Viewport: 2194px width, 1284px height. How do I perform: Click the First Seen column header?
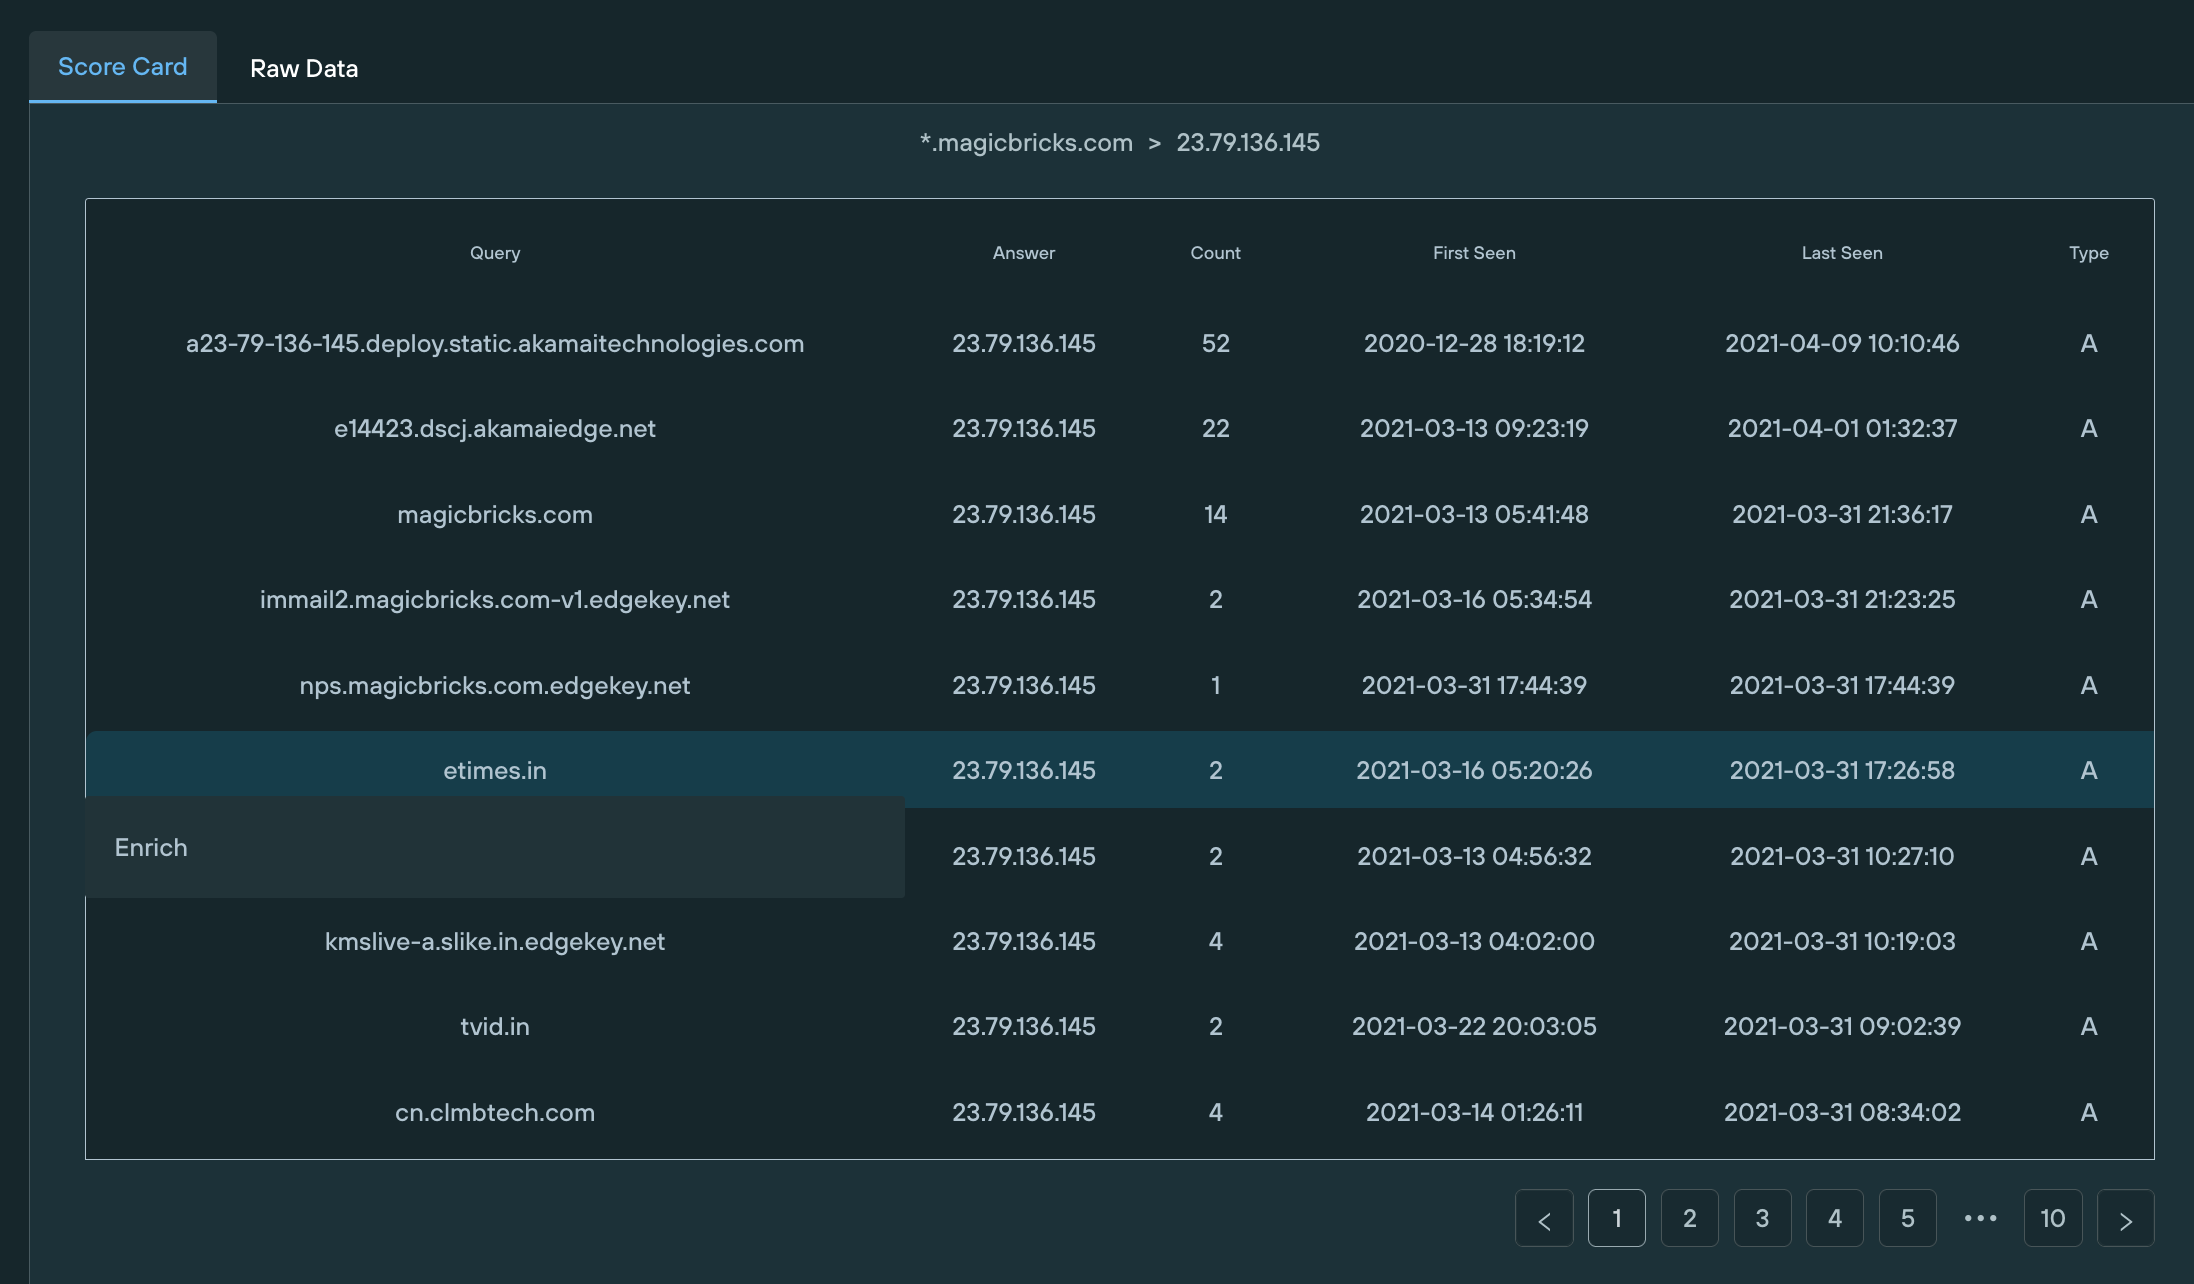click(1473, 253)
